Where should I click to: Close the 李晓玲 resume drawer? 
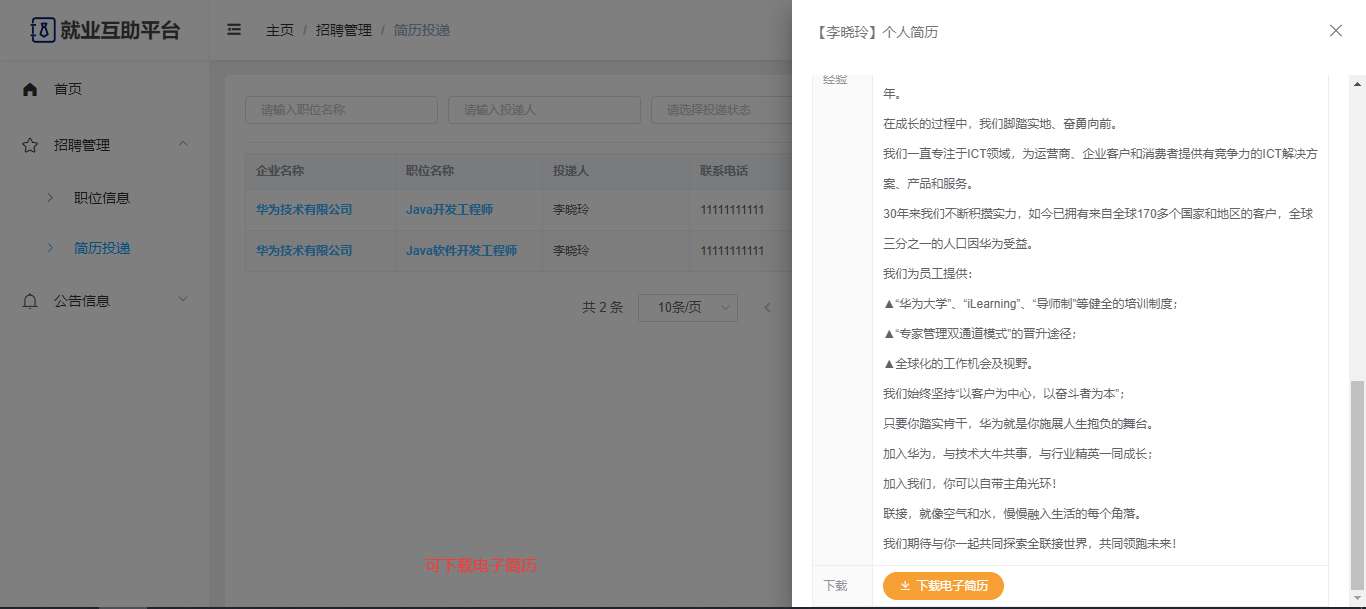[1335, 31]
